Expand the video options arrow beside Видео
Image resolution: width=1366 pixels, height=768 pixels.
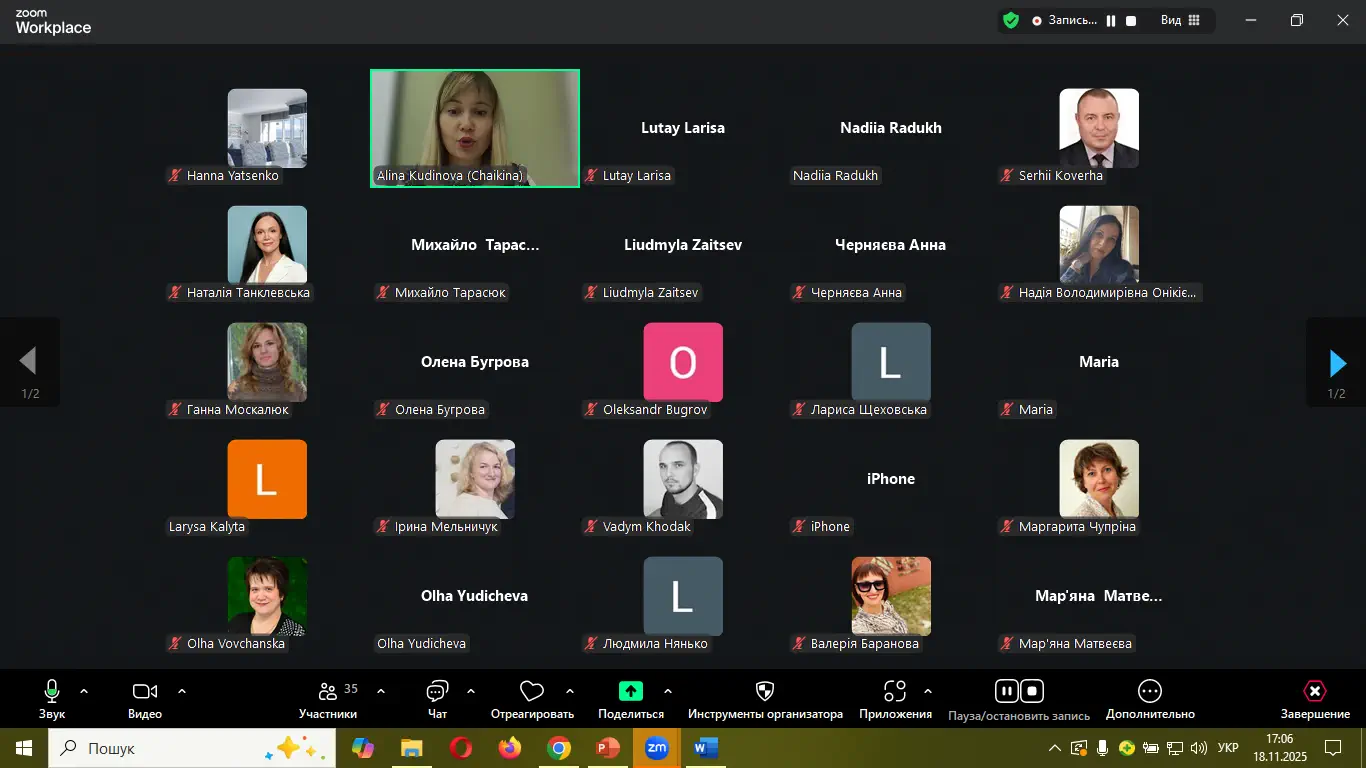[182, 691]
